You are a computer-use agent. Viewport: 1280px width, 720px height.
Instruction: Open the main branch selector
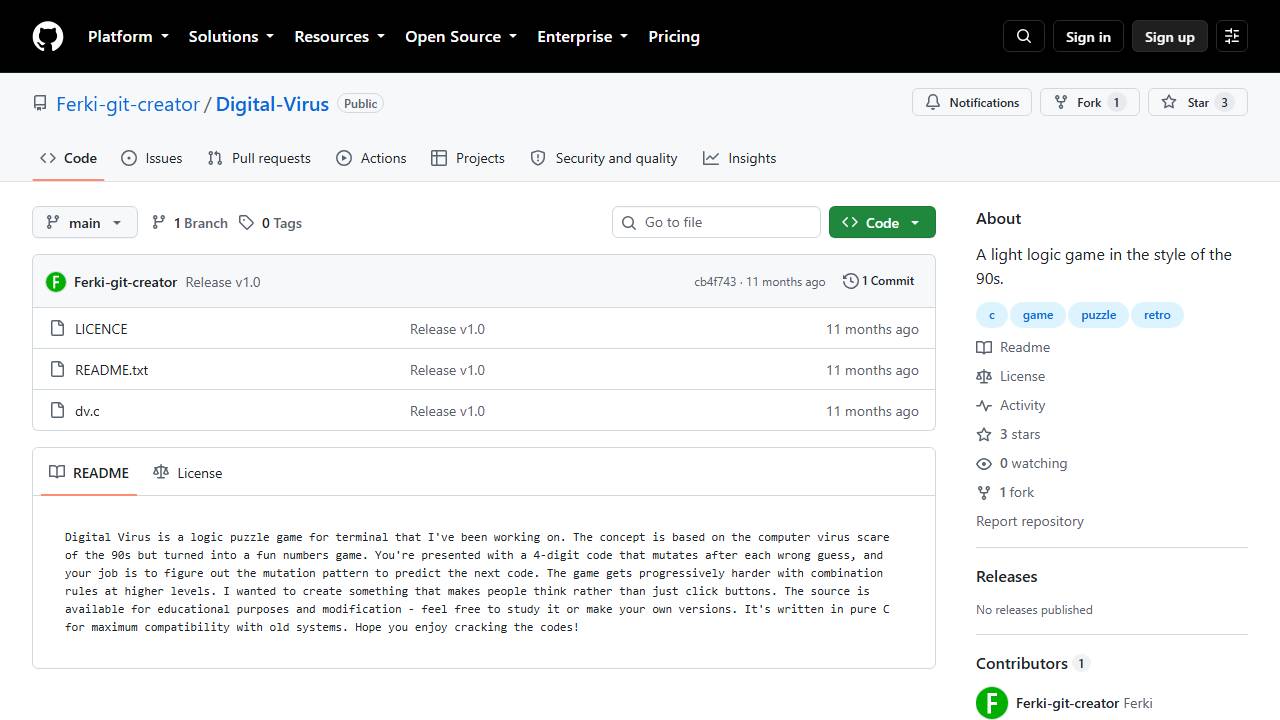[x=85, y=222]
